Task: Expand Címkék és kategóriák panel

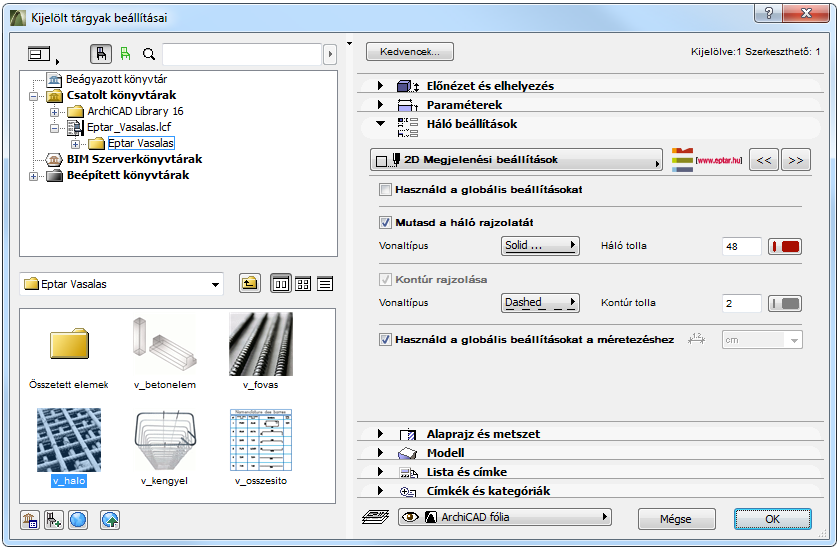Action: point(380,490)
